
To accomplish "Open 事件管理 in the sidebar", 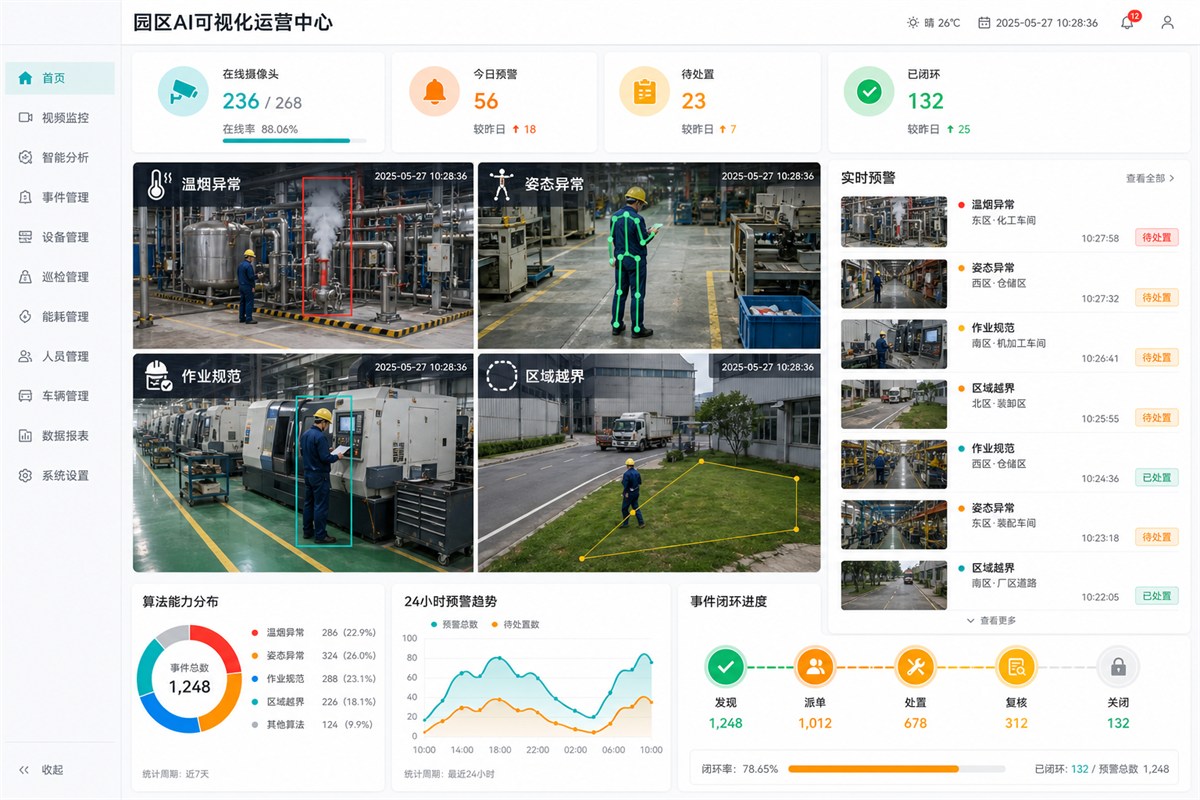I will coord(60,197).
